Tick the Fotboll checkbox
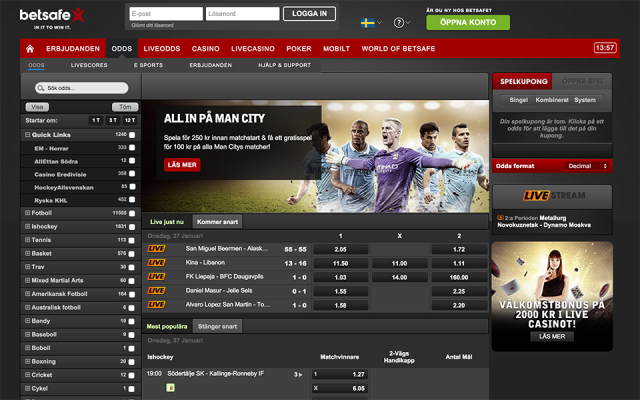Image resolution: width=640 pixels, height=400 pixels. coord(131,213)
